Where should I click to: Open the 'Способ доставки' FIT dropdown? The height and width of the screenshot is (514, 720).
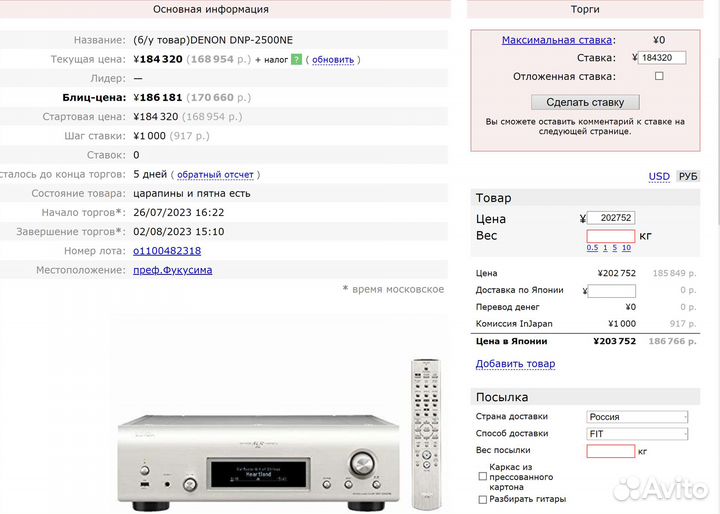coord(637,434)
